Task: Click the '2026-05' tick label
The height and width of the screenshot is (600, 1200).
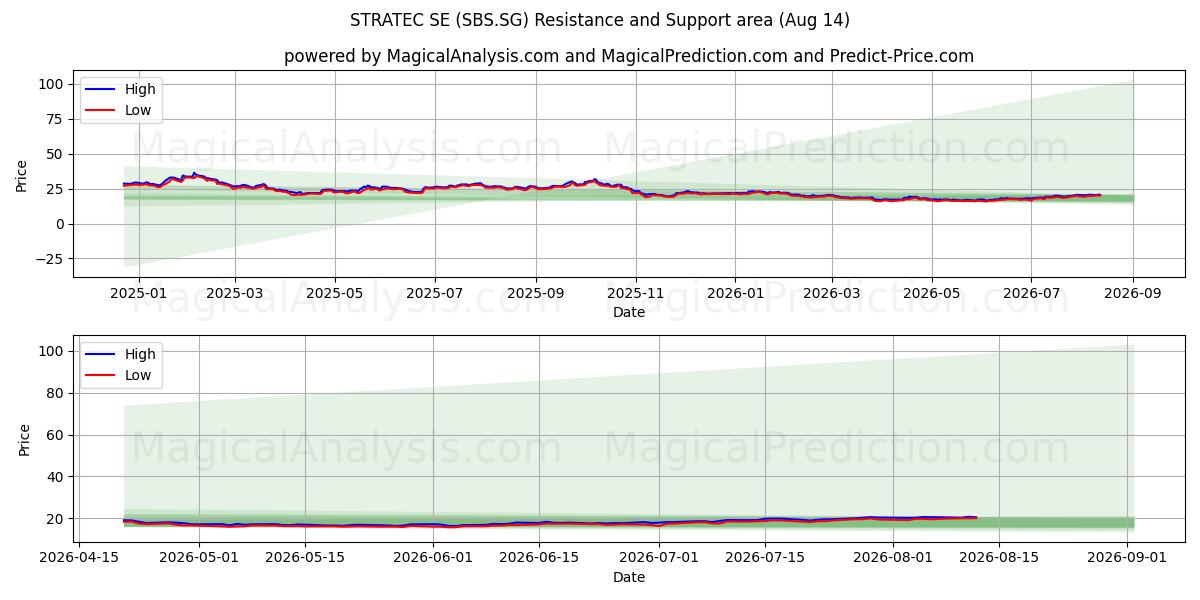Action: 932,293
